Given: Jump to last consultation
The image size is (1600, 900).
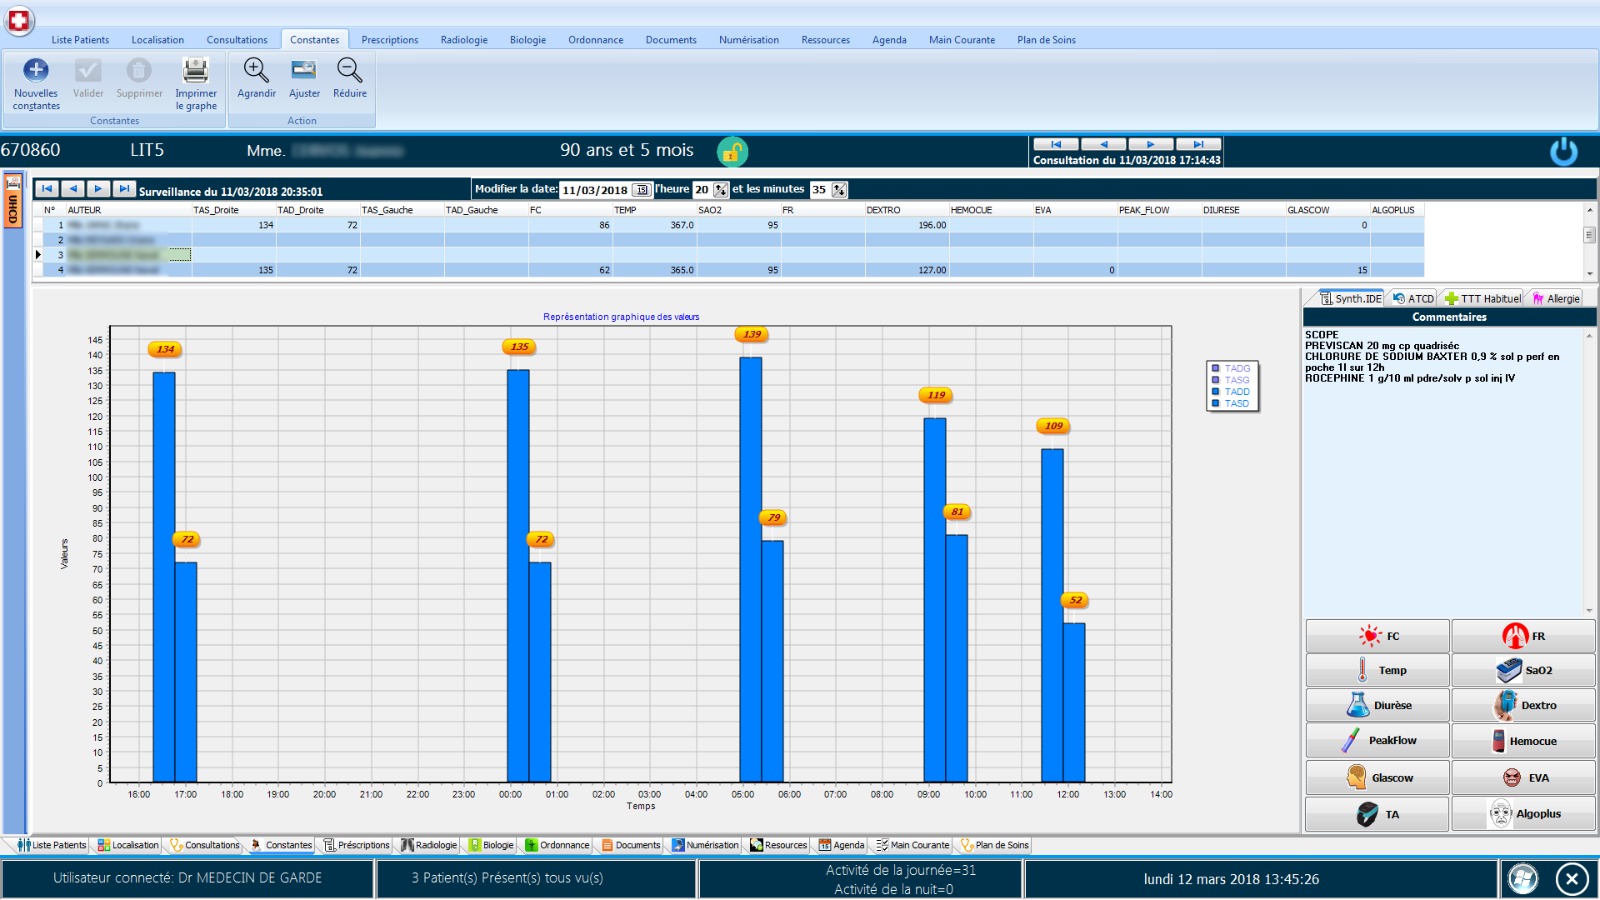Looking at the screenshot, I should pos(1198,144).
